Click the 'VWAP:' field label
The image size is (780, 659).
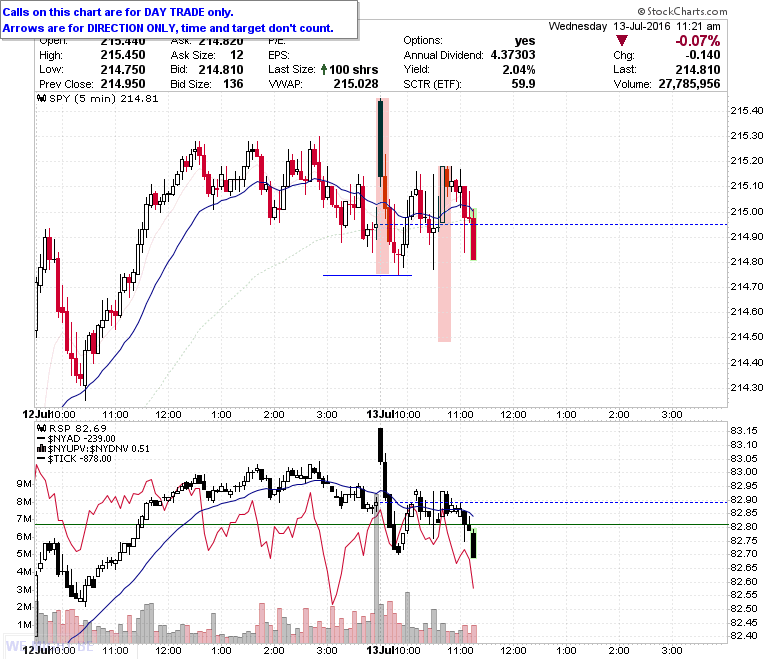pyautogui.click(x=285, y=84)
